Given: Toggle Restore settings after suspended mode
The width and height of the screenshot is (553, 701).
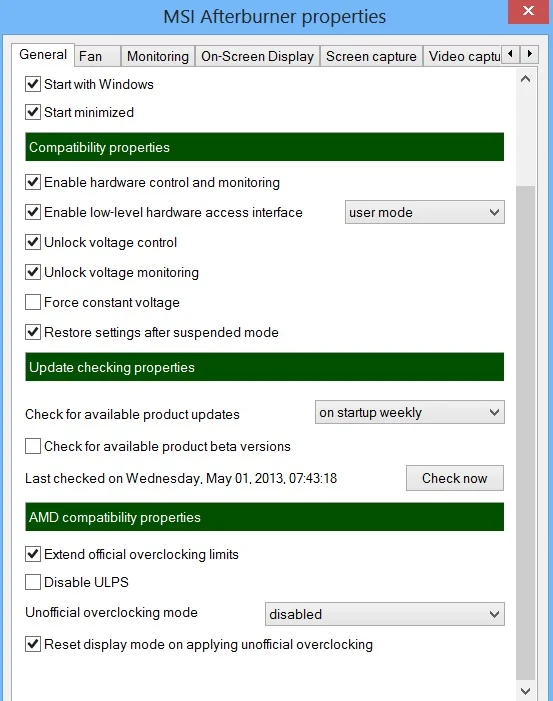Looking at the screenshot, I should (33, 332).
